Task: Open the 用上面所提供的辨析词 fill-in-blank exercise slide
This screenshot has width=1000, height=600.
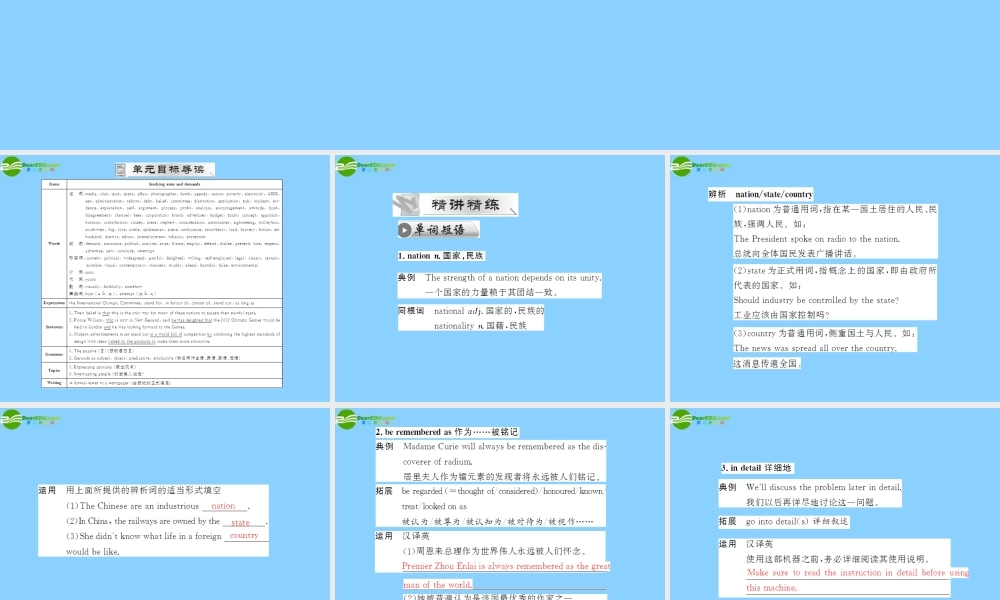Action: tap(165, 504)
